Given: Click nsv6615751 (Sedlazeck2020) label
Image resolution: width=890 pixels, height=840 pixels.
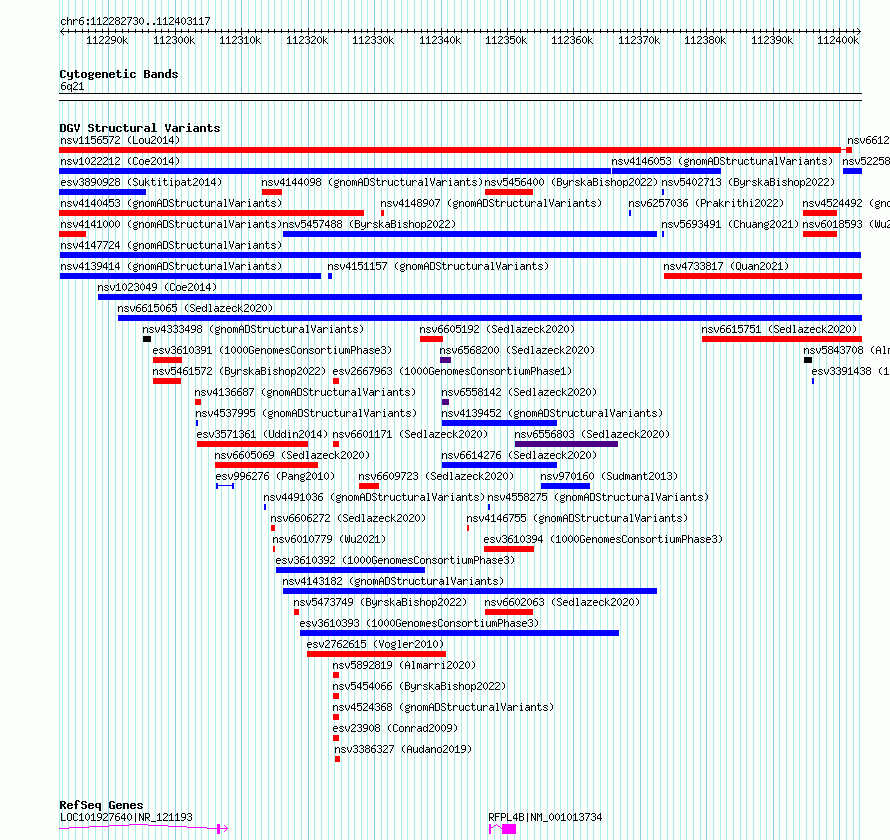Looking at the screenshot, I should pos(779,329).
